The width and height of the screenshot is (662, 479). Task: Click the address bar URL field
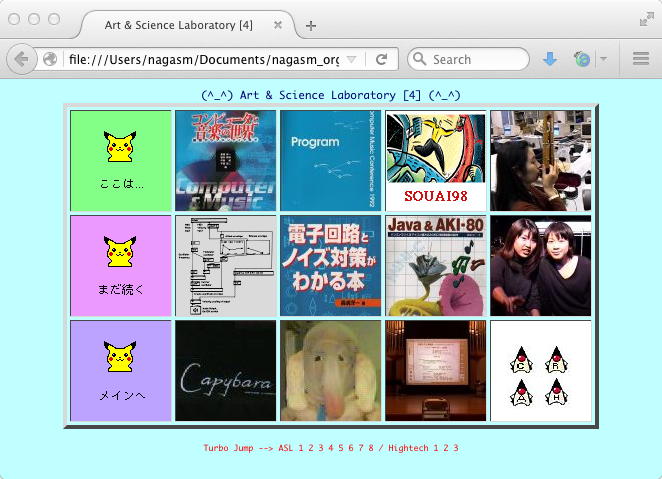(204, 60)
